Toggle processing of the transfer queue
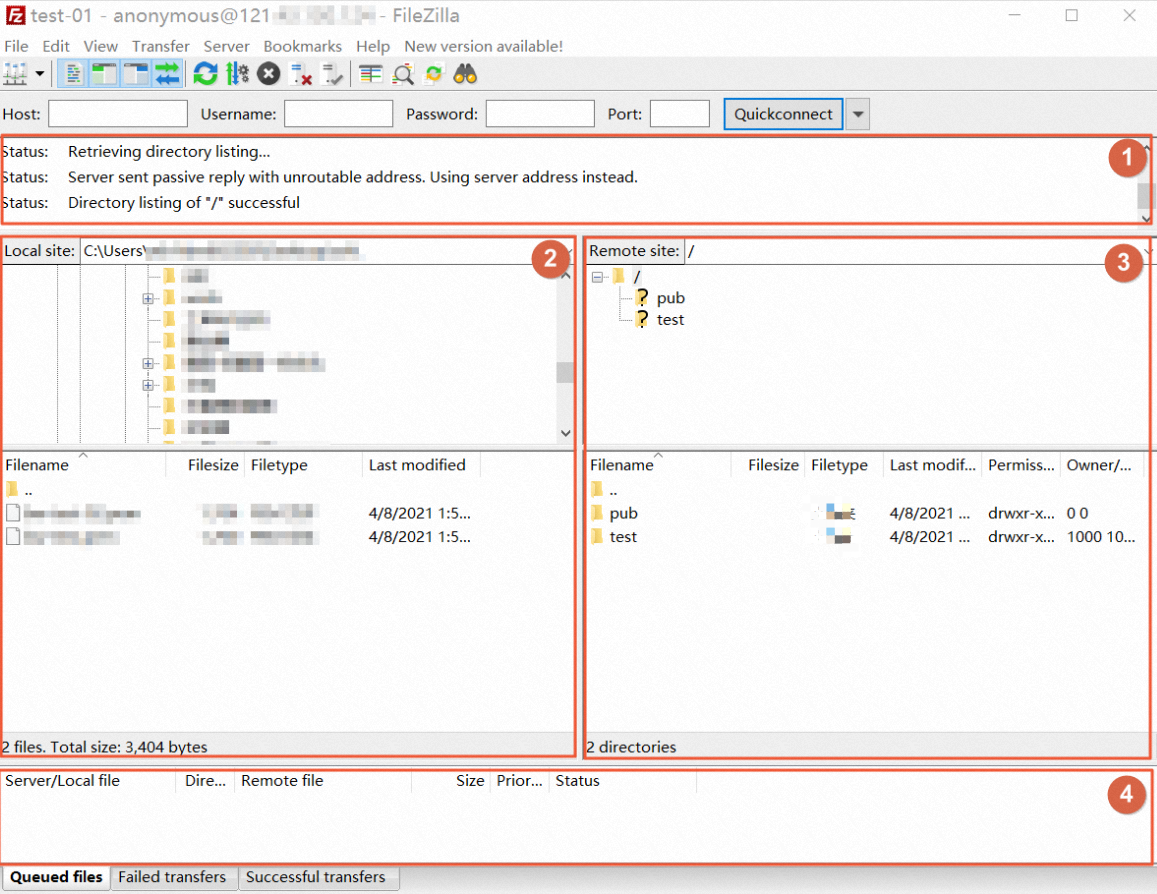 237,73
